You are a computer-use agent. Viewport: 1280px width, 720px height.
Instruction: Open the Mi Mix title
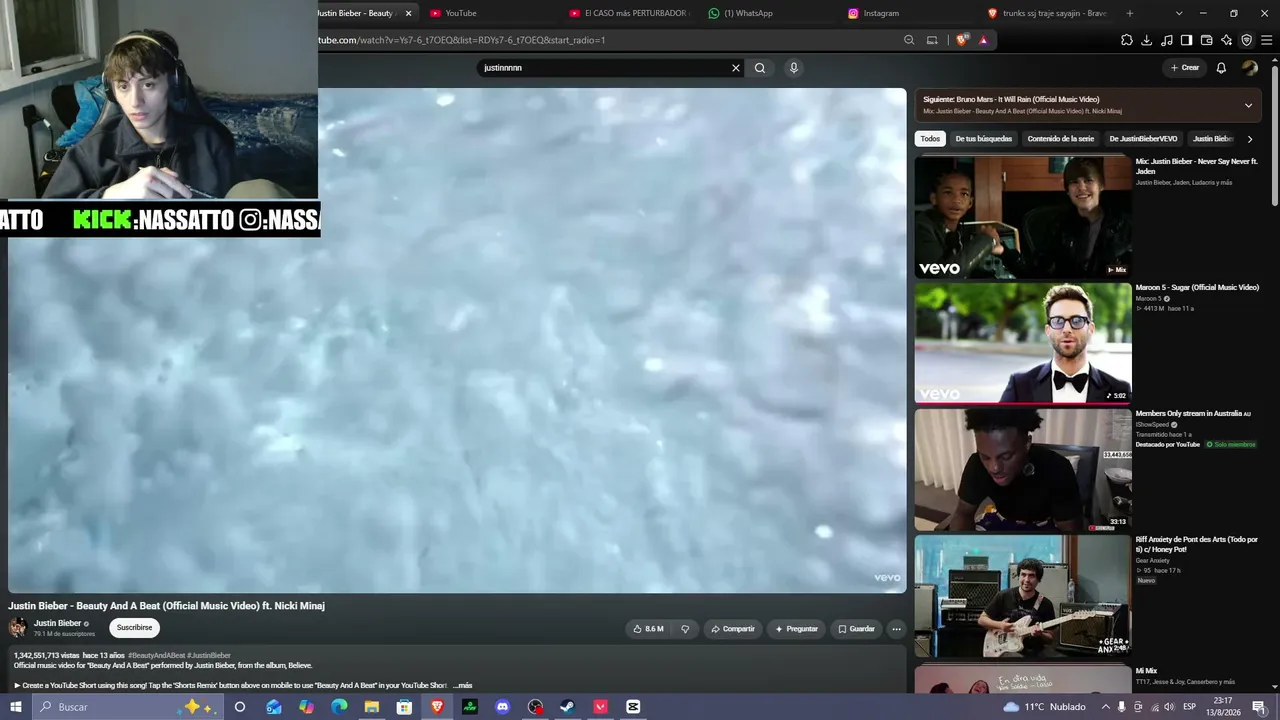pyautogui.click(x=1146, y=671)
